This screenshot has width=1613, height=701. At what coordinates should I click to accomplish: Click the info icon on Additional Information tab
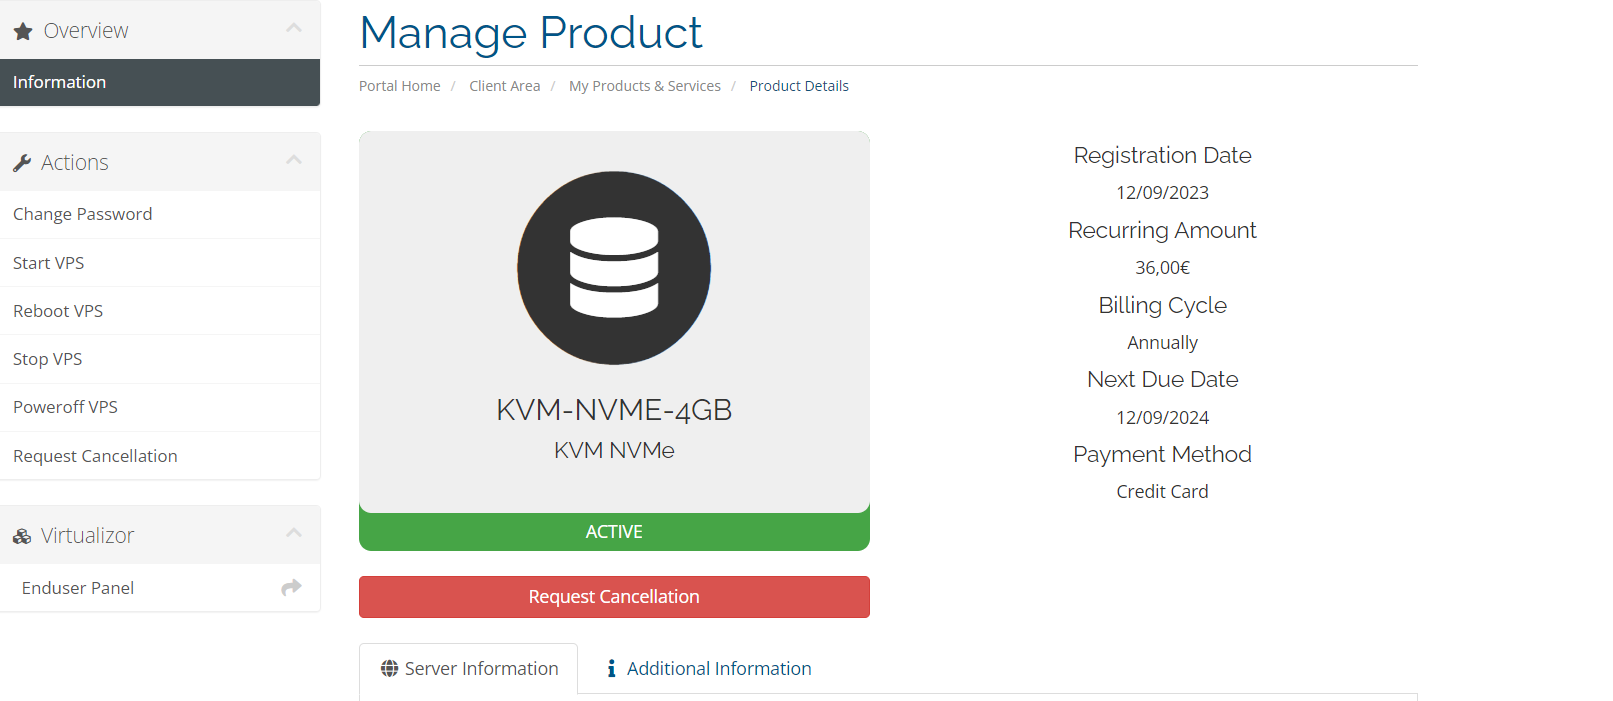(611, 669)
